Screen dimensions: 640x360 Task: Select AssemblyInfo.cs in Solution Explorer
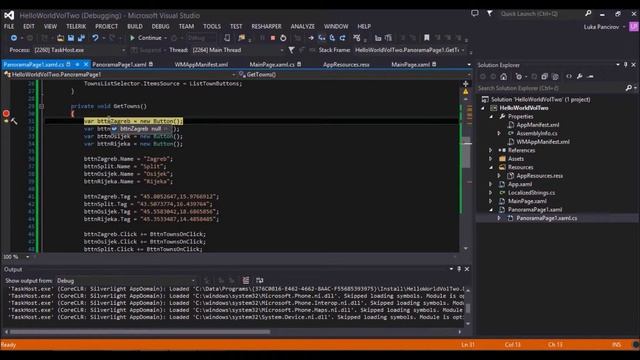[x=536, y=133]
